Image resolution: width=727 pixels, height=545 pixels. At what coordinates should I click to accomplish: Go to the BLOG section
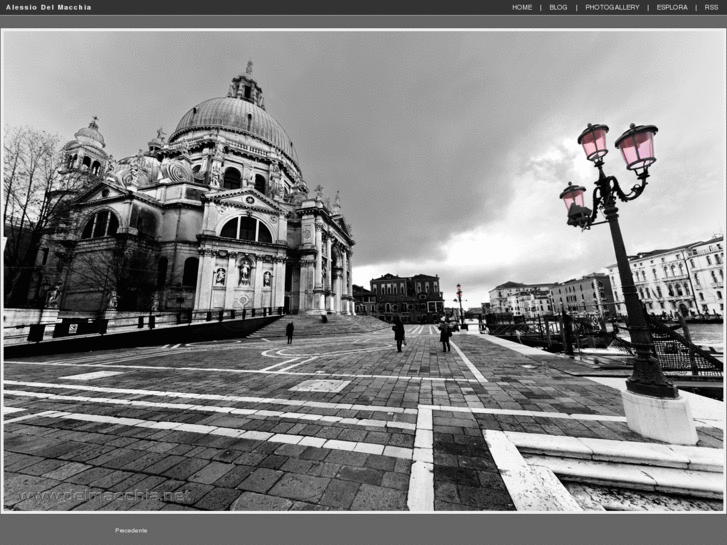(x=558, y=7)
